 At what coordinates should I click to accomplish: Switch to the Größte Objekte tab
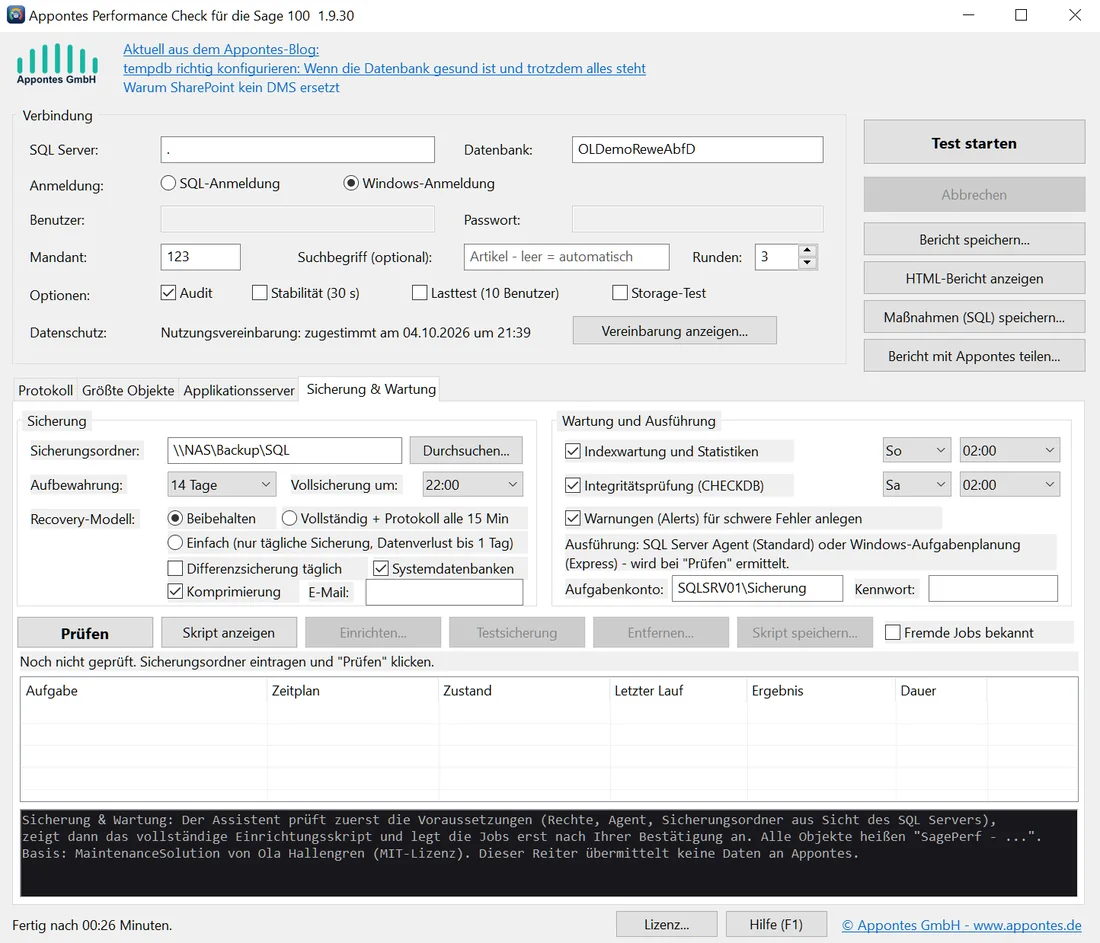pos(128,390)
